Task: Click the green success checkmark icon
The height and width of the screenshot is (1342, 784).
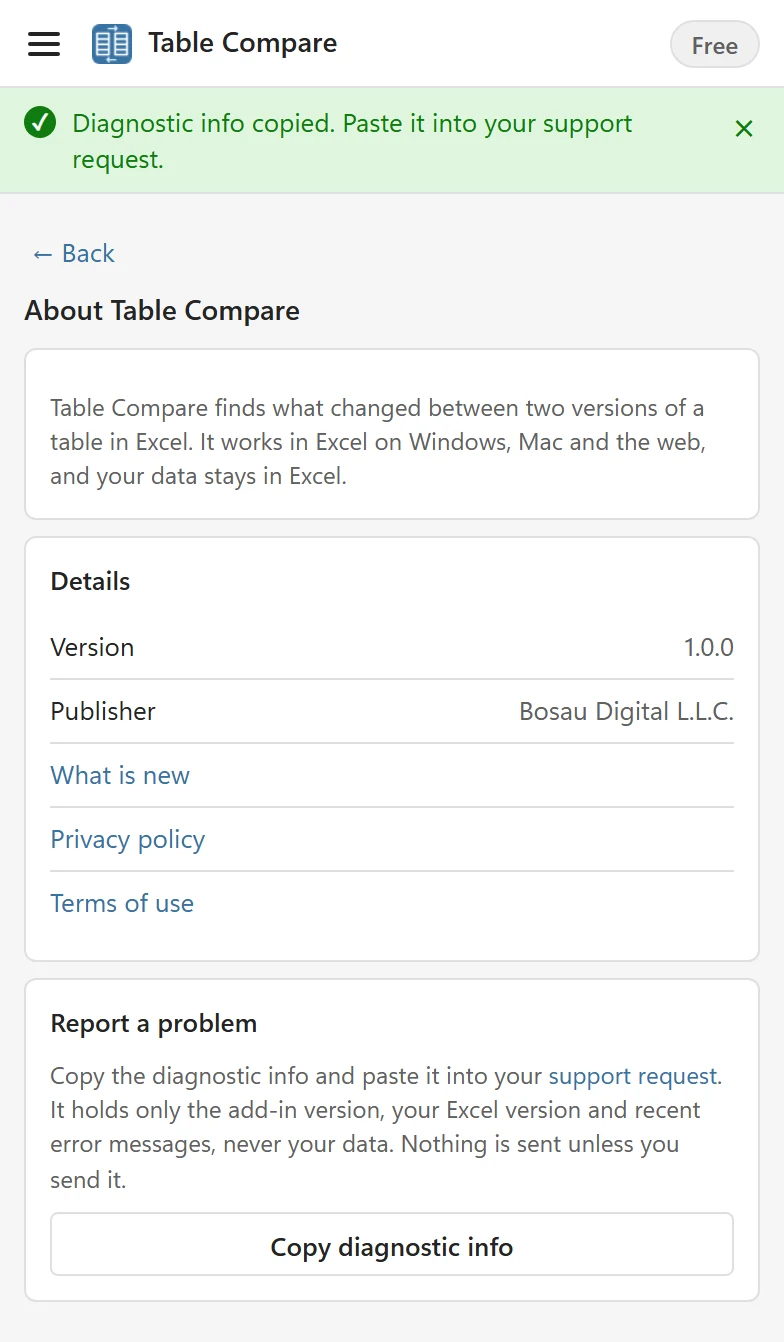Action: [40, 124]
